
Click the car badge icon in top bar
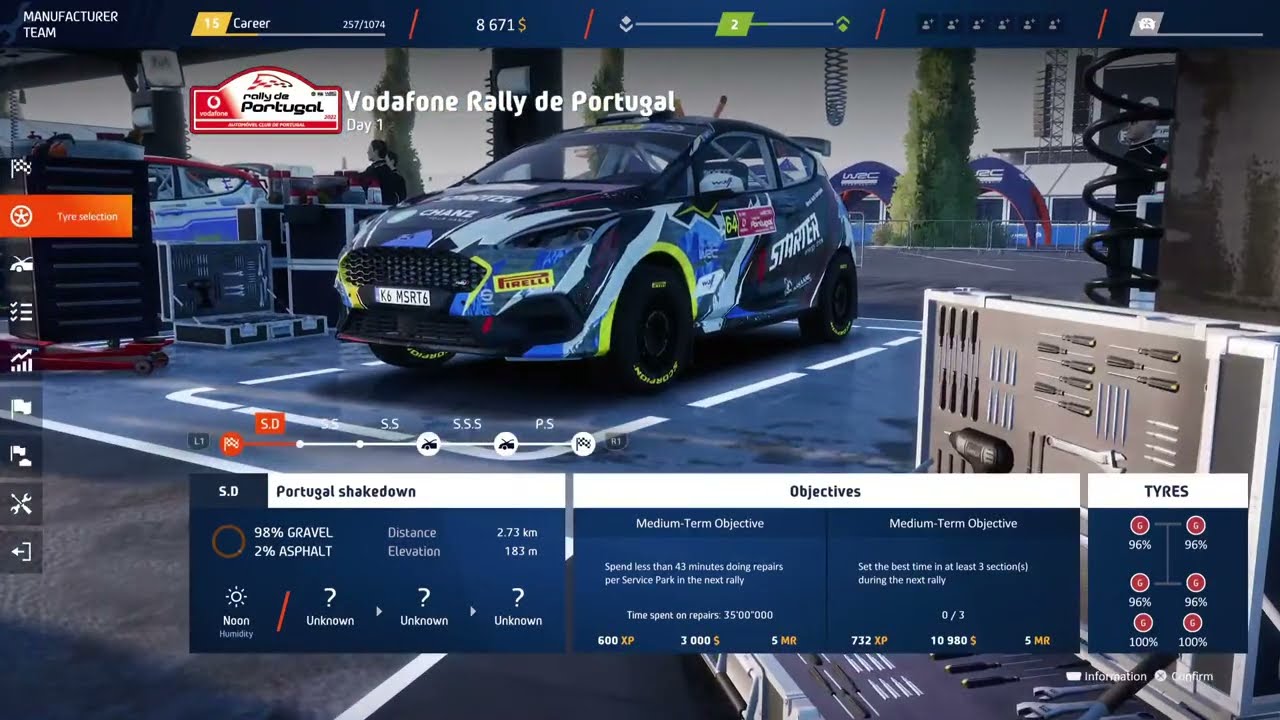pyautogui.click(x=1147, y=24)
